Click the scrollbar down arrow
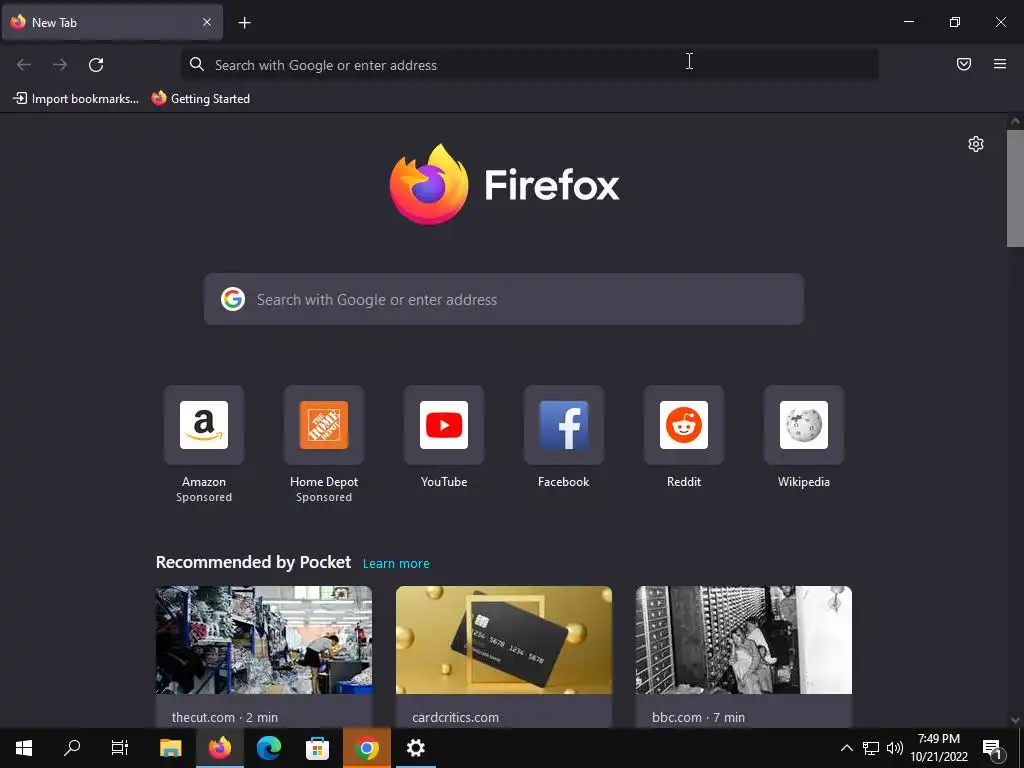The height and width of the screenshot is (768, 1024). [x=1015, y=720]
